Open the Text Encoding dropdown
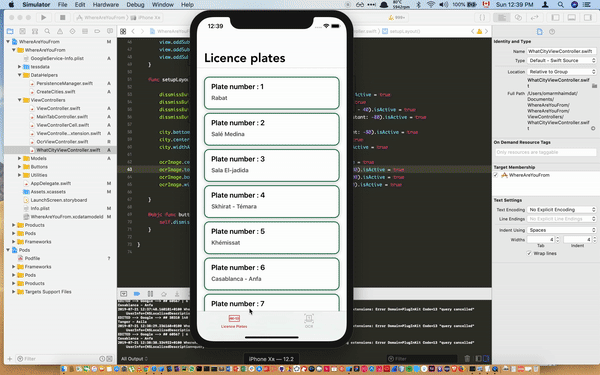 pyautogui.click(x=562, y=210)
